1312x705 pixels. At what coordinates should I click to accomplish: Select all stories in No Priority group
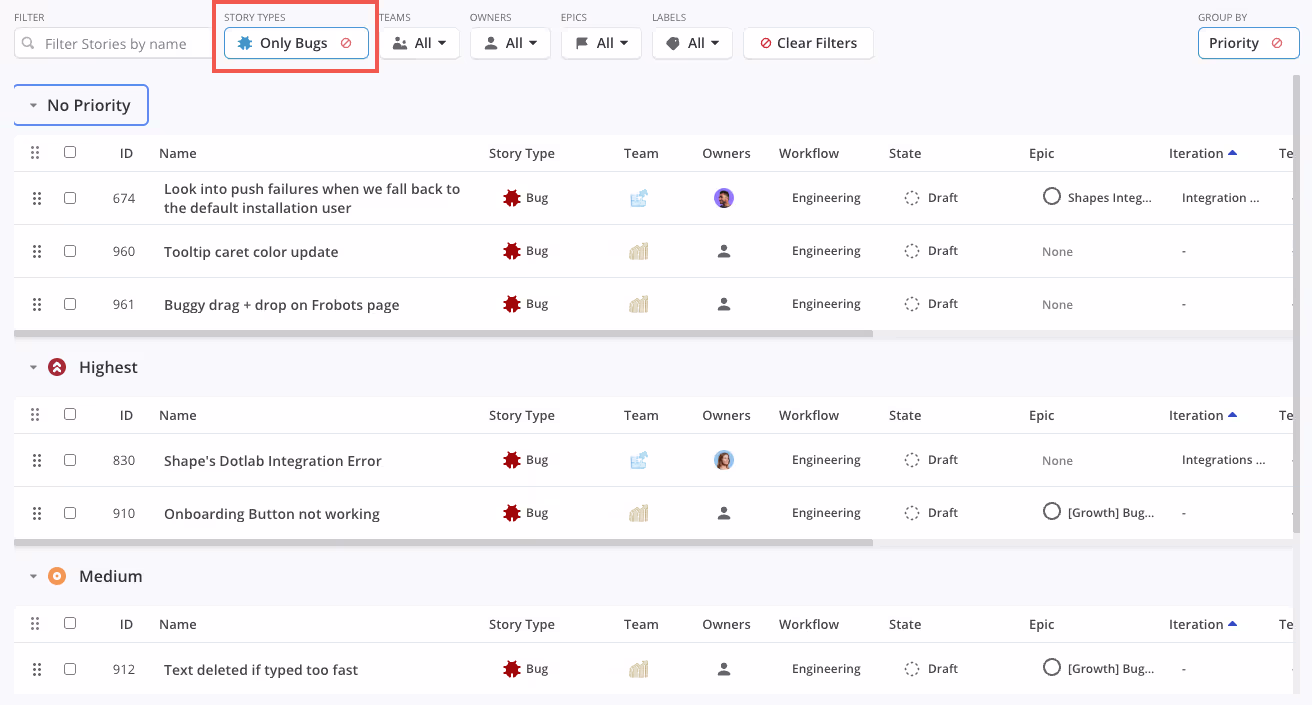click(70, 152)
